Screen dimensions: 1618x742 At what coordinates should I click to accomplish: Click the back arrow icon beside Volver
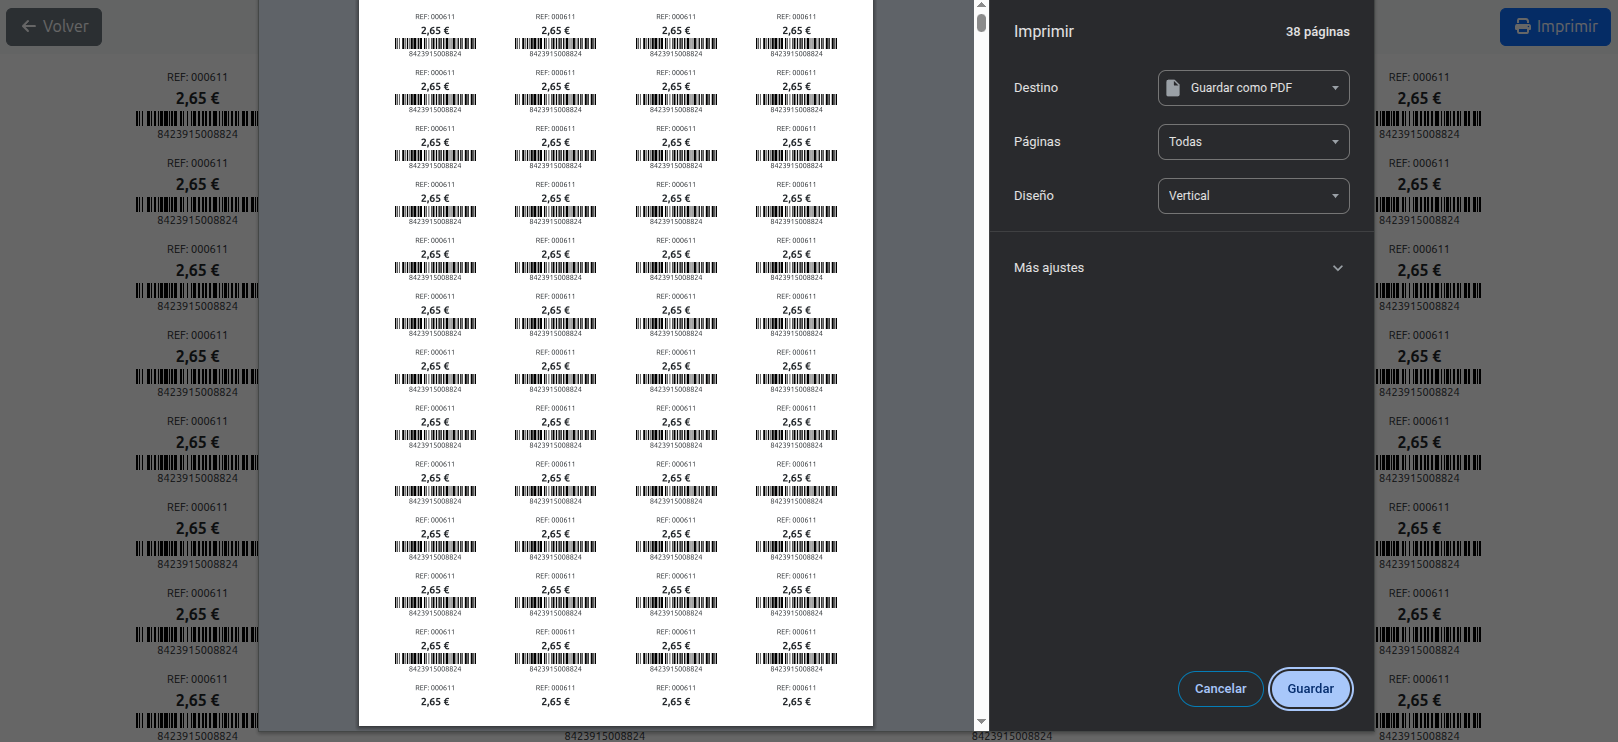coord(29,27)
